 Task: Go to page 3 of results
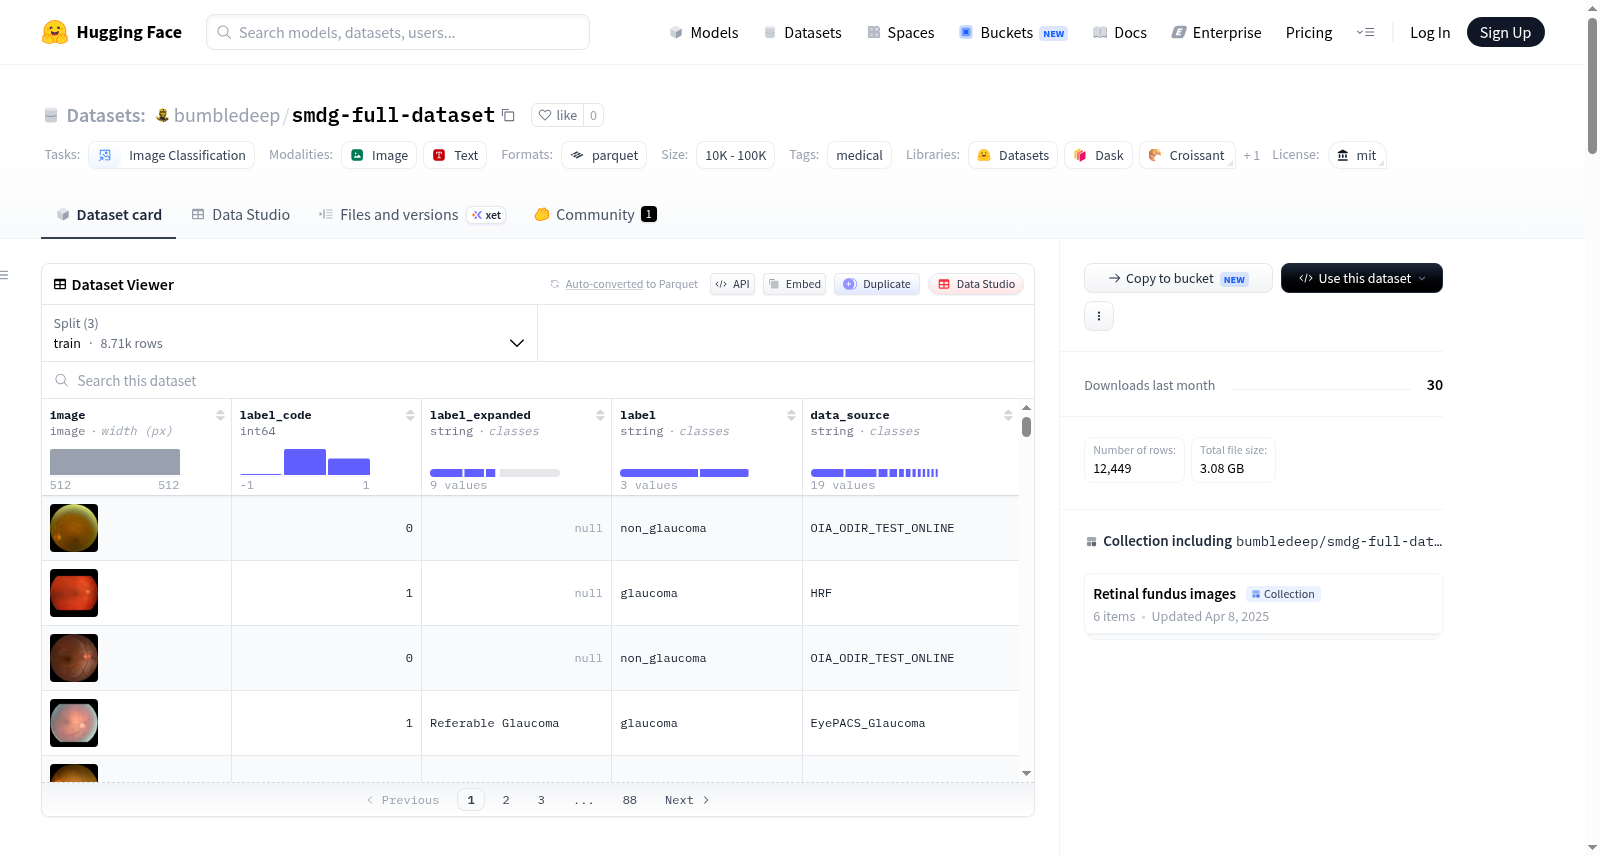[x=541, y=800]
